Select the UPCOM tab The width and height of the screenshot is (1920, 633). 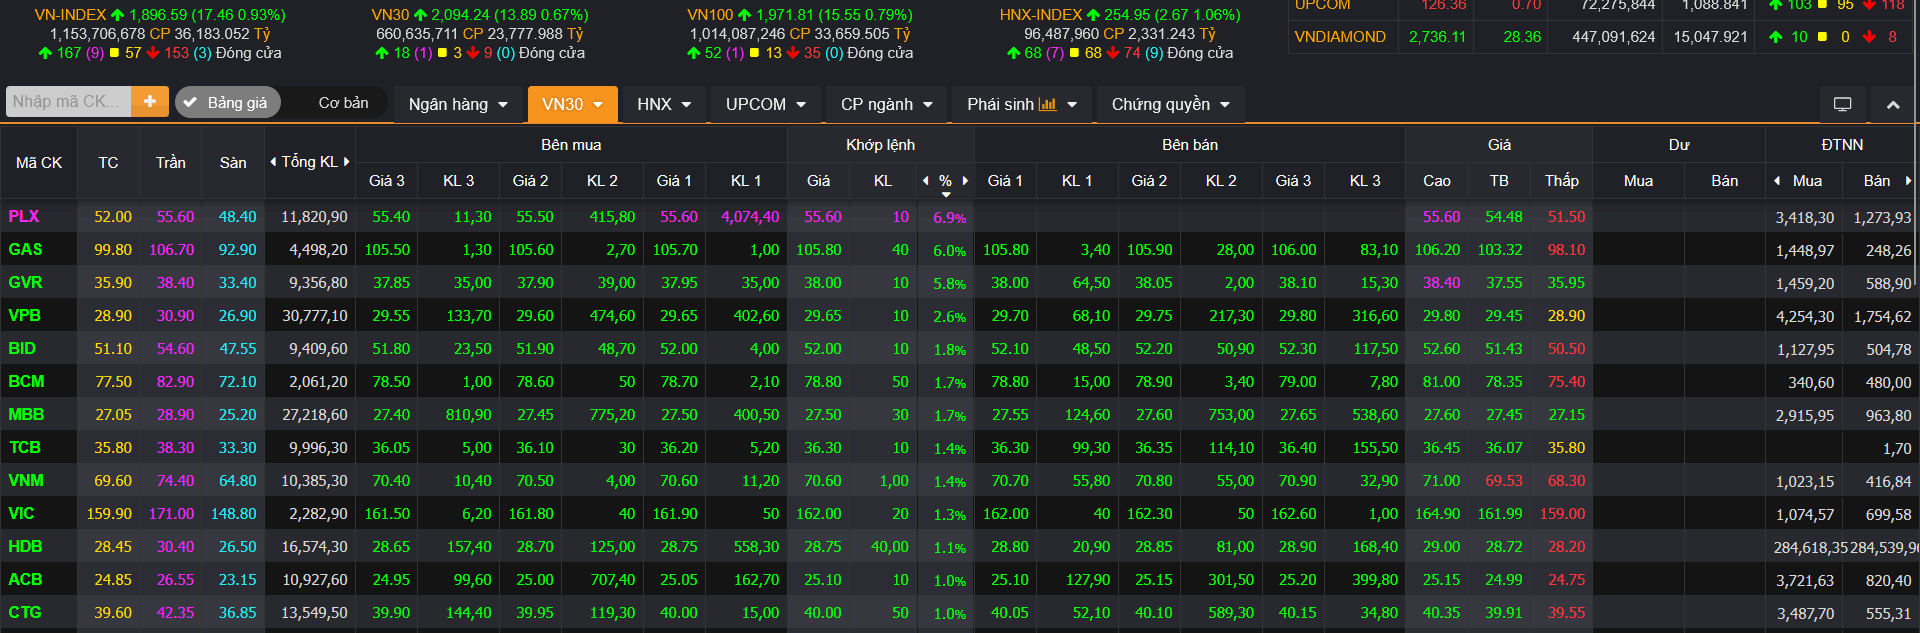click(x=765, y=104)
